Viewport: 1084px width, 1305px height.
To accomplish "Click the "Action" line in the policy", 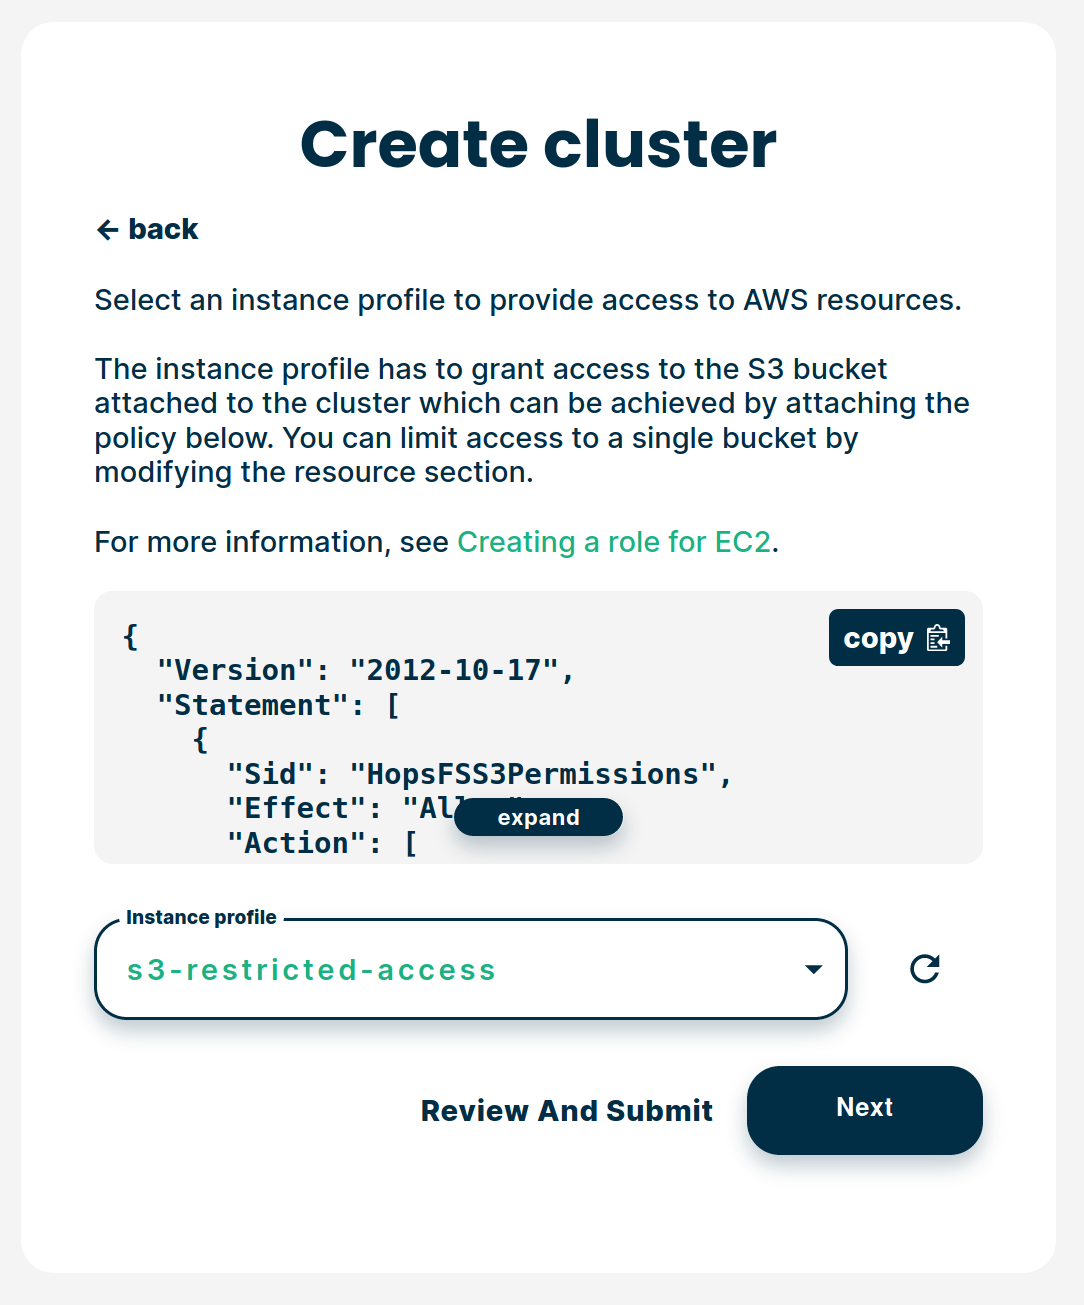I will pos(321,843).
